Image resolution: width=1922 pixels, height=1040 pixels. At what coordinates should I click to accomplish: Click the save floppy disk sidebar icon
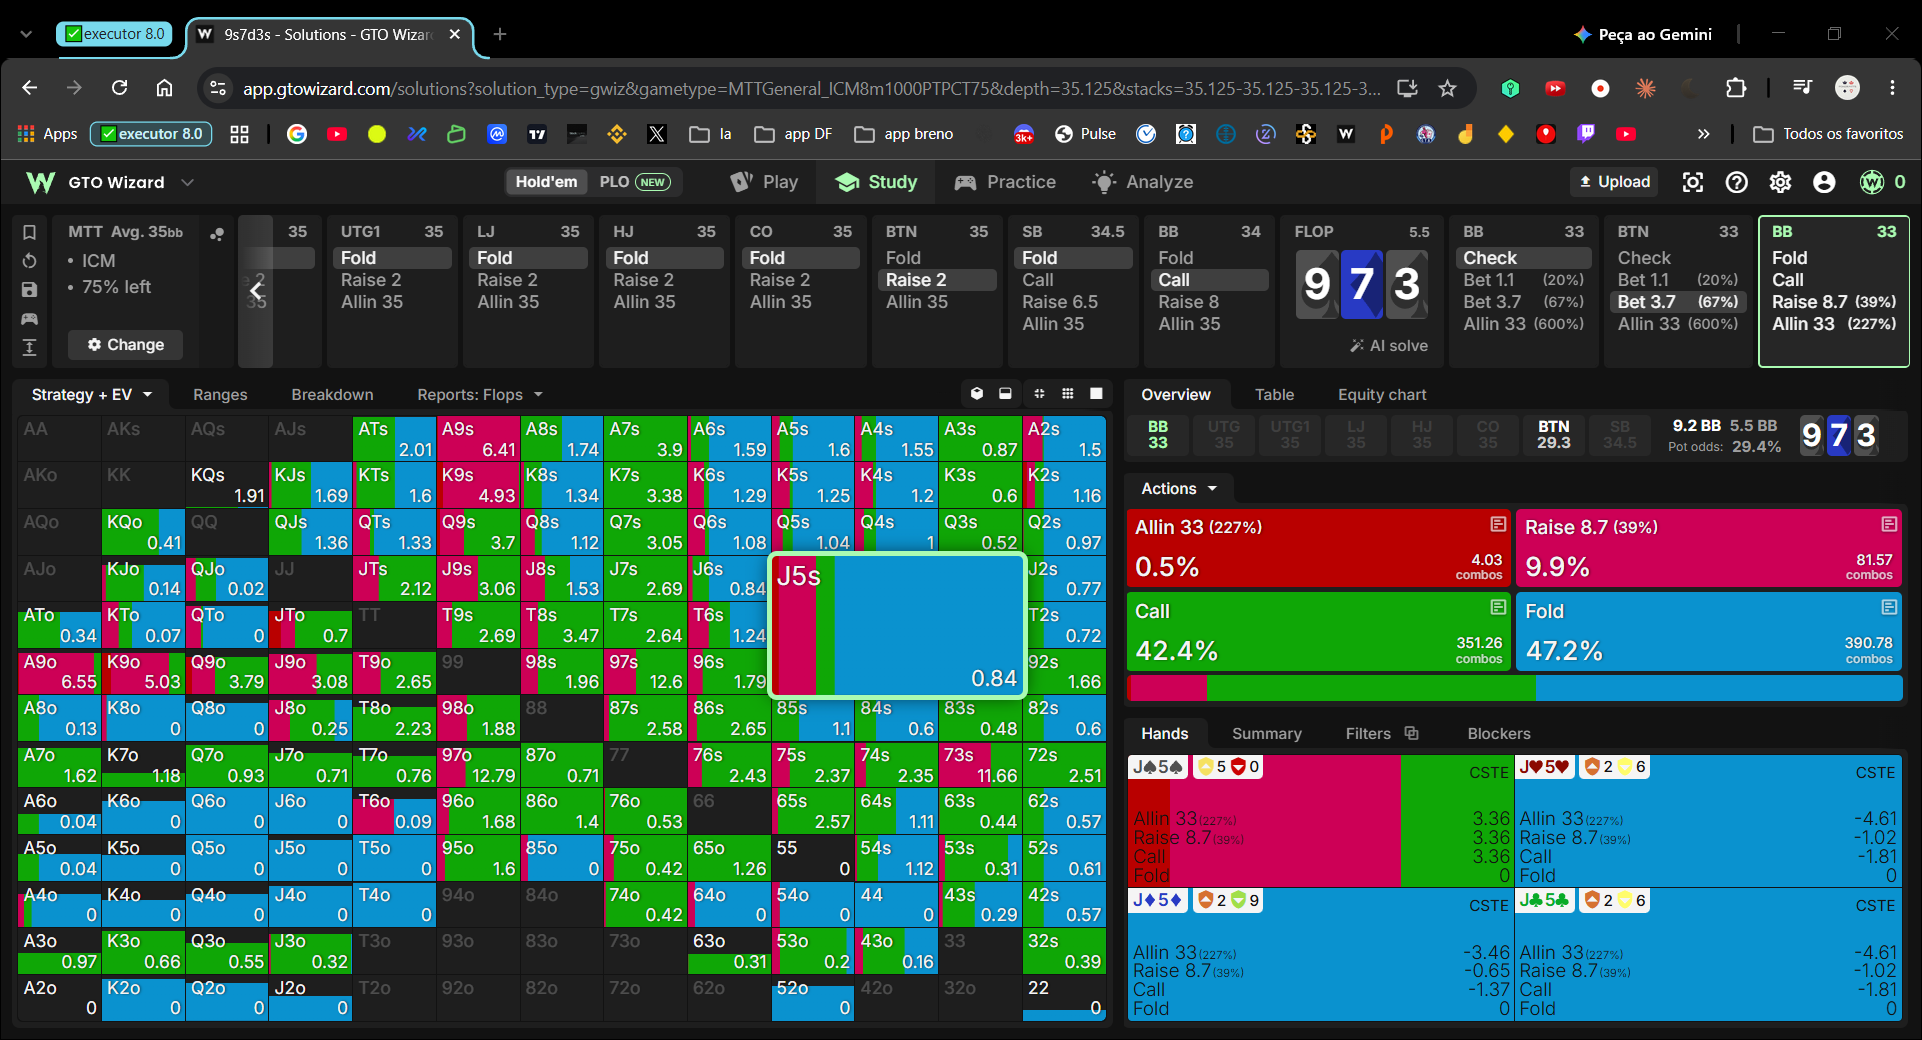point(30,290)
